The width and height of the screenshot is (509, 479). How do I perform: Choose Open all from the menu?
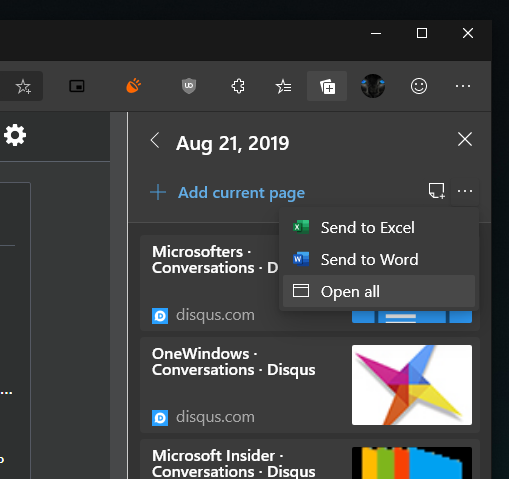pyautogui.click(x=379, y=291)
